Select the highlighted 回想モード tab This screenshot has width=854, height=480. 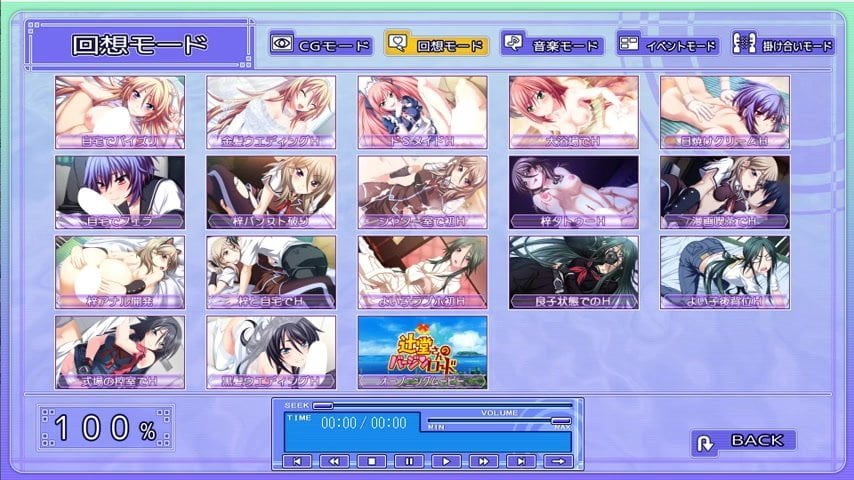tap(437, 45)
